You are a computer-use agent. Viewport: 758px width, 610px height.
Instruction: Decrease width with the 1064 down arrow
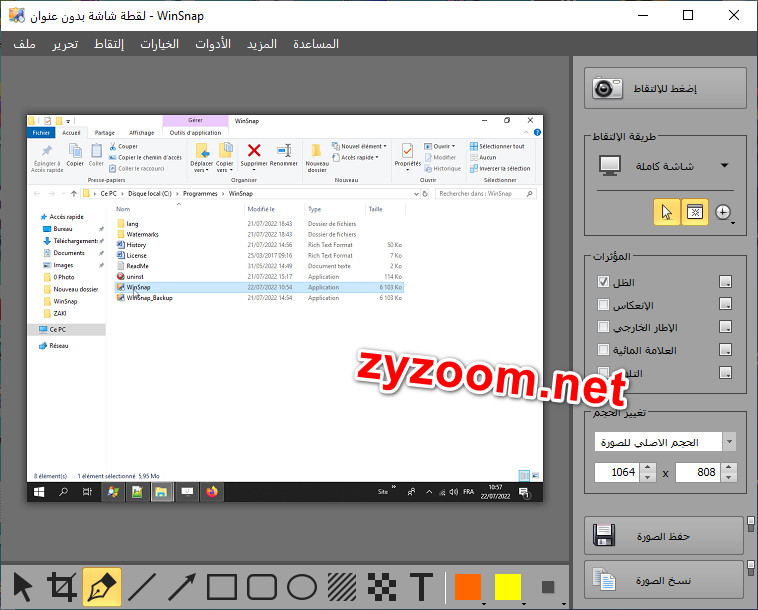point(648,477)
